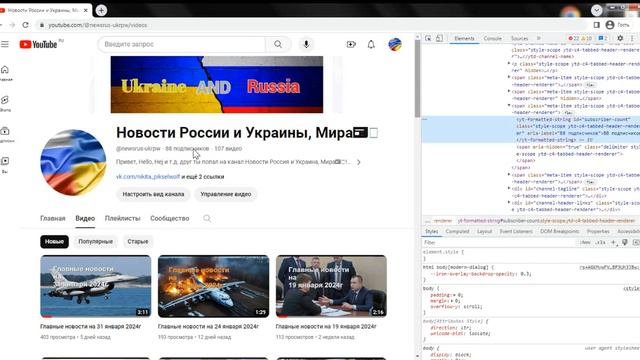640x360 pixels.
Task: Play video for 19 января 2024г
Action: tap(331, 287)
